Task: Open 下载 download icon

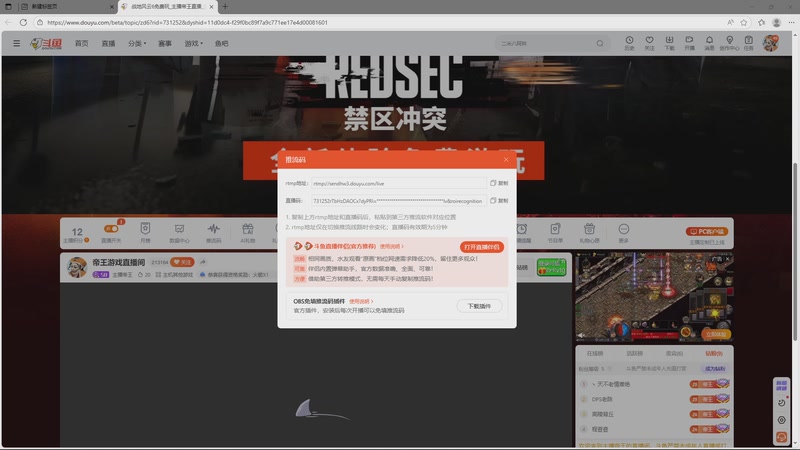Action: 669,43
